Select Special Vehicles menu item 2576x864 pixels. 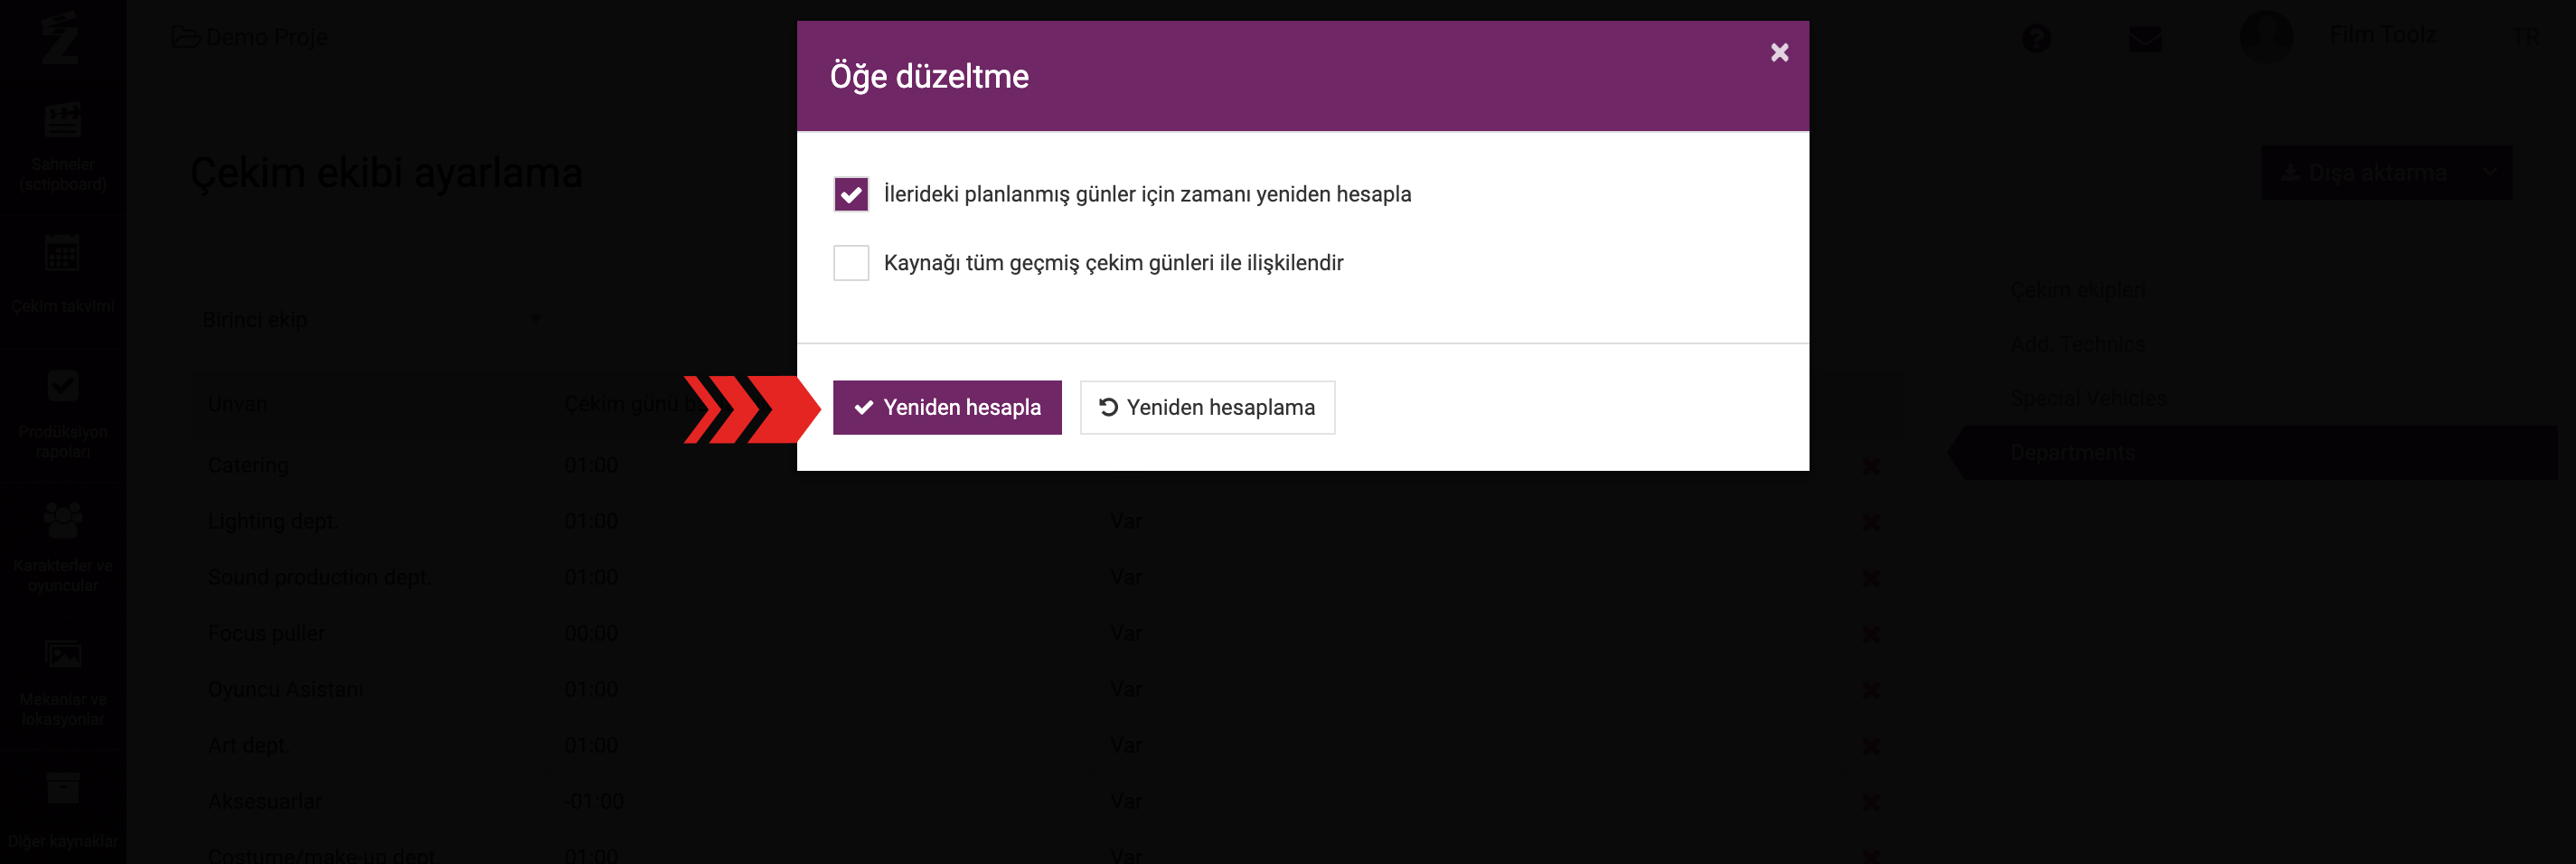[2088, 398]
